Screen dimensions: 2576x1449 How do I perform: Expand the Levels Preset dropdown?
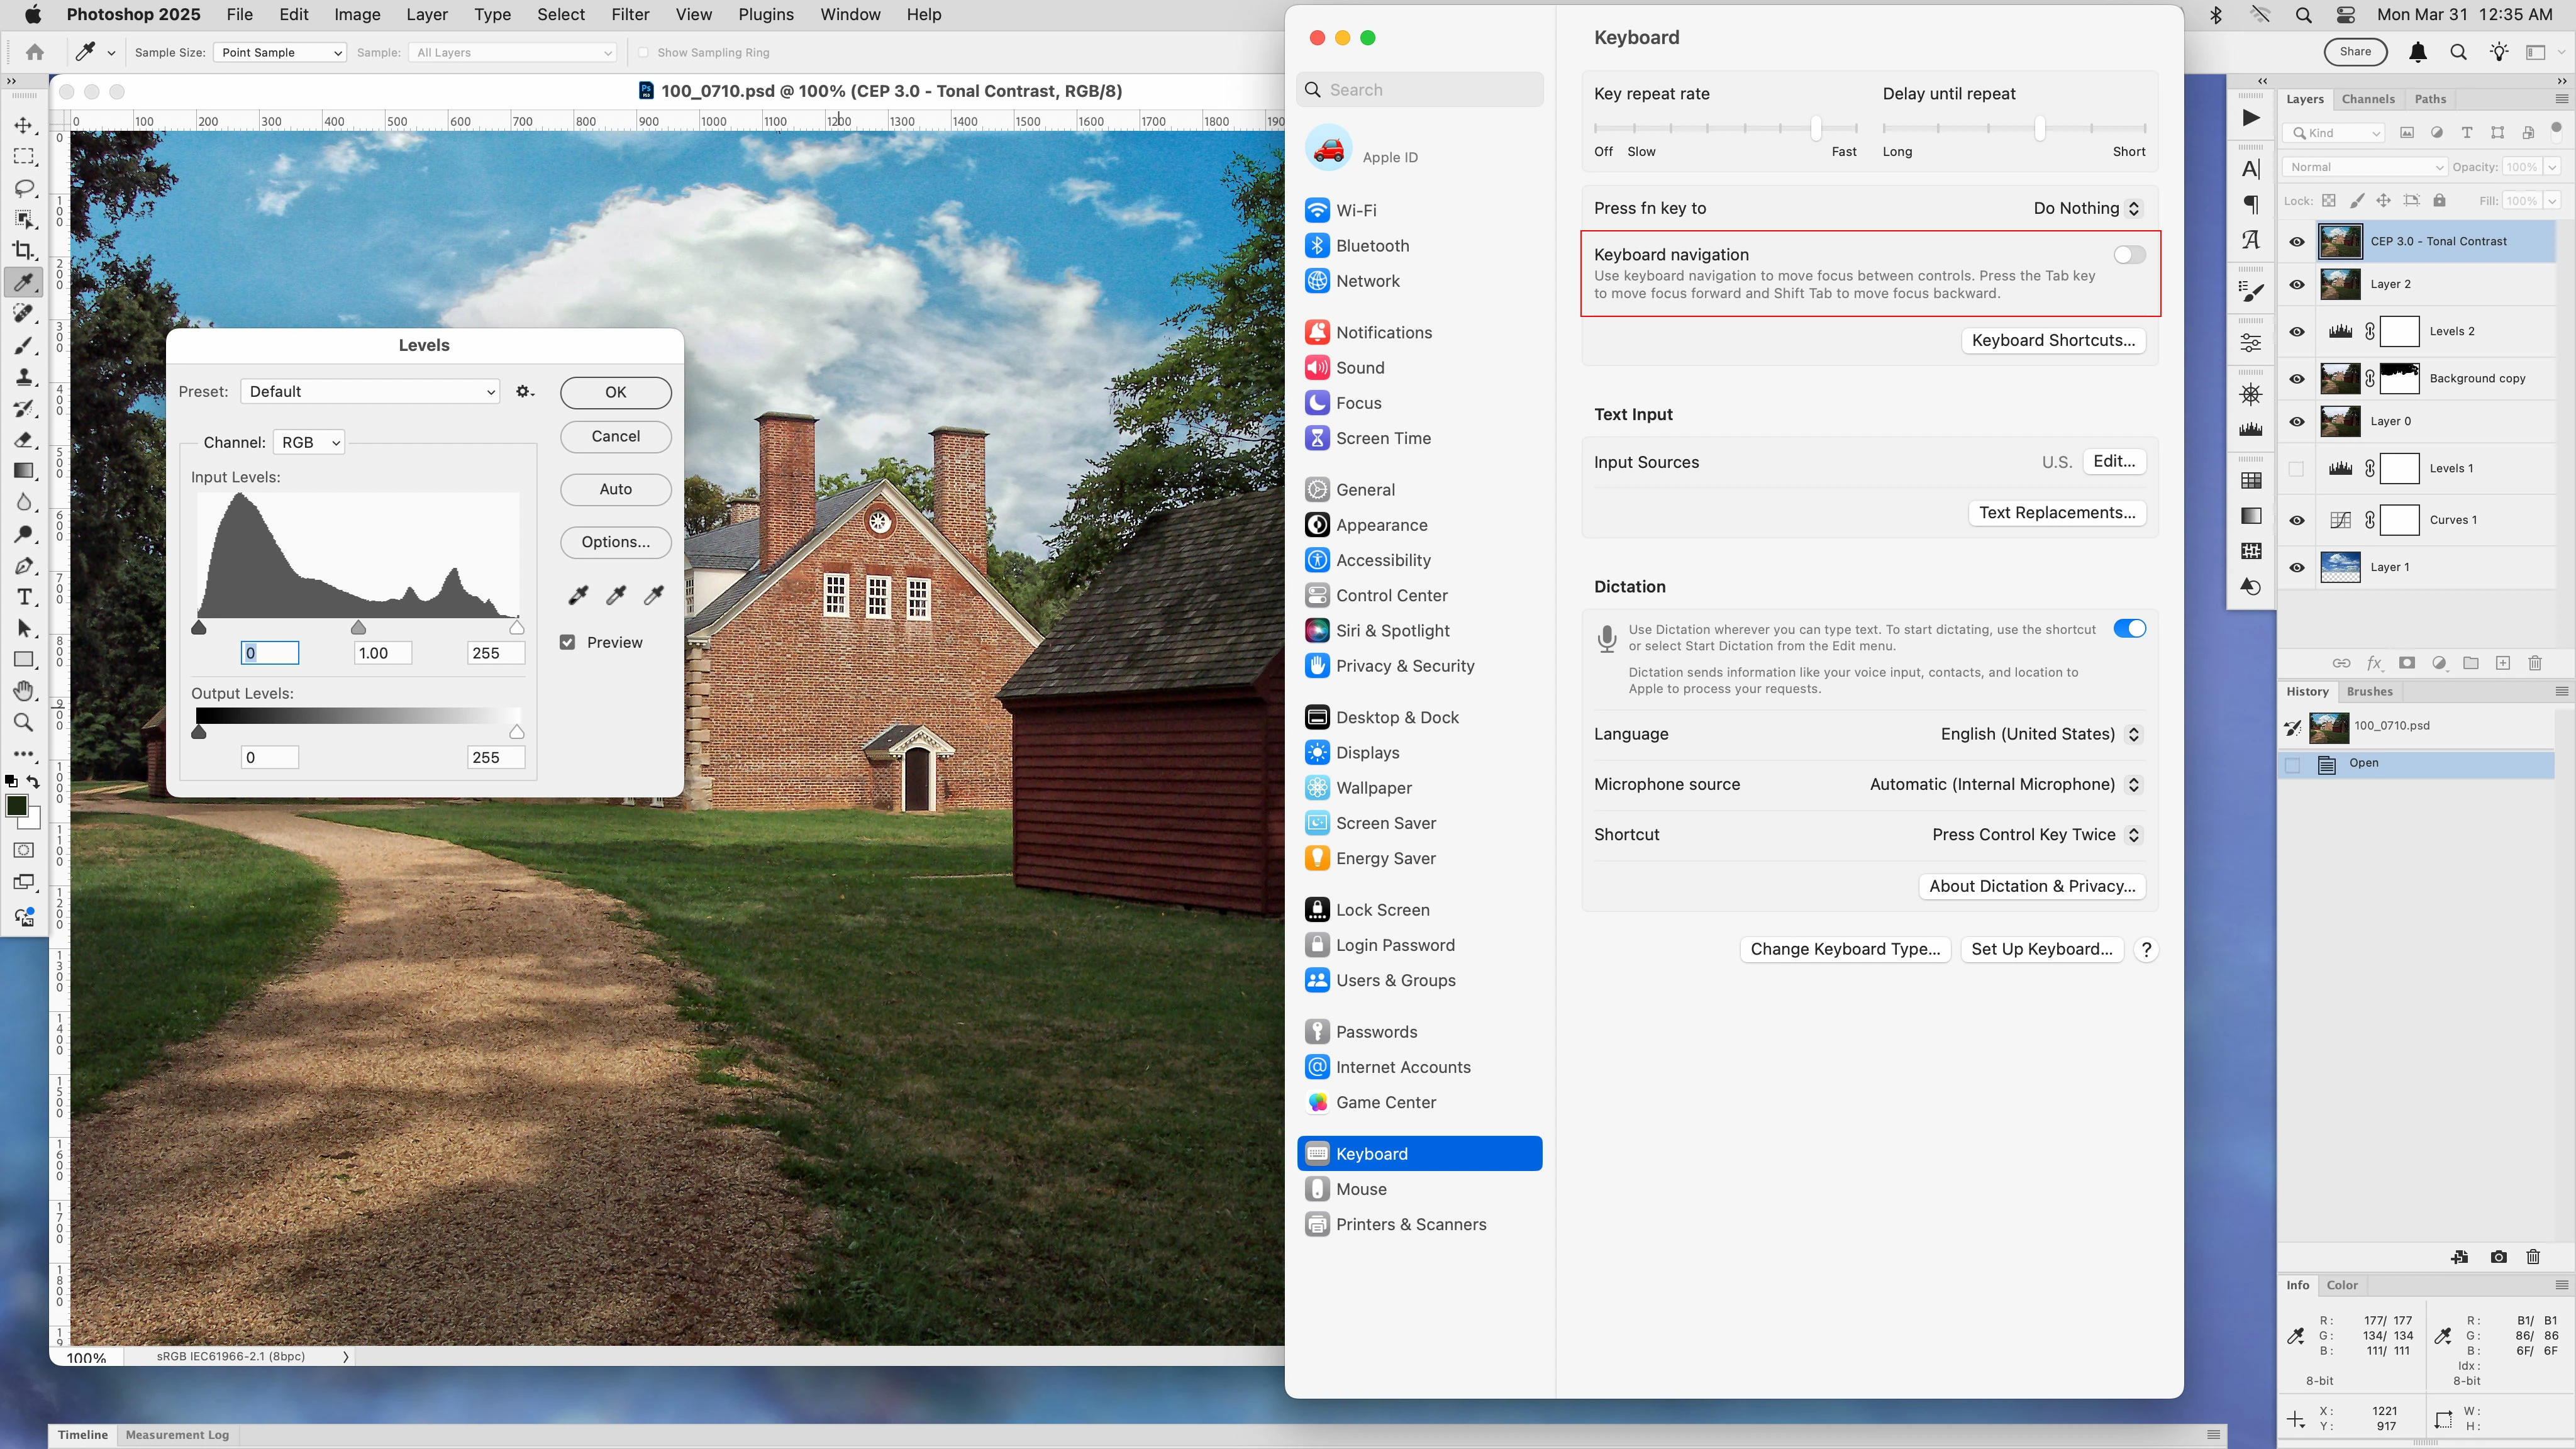pos(370,392)
